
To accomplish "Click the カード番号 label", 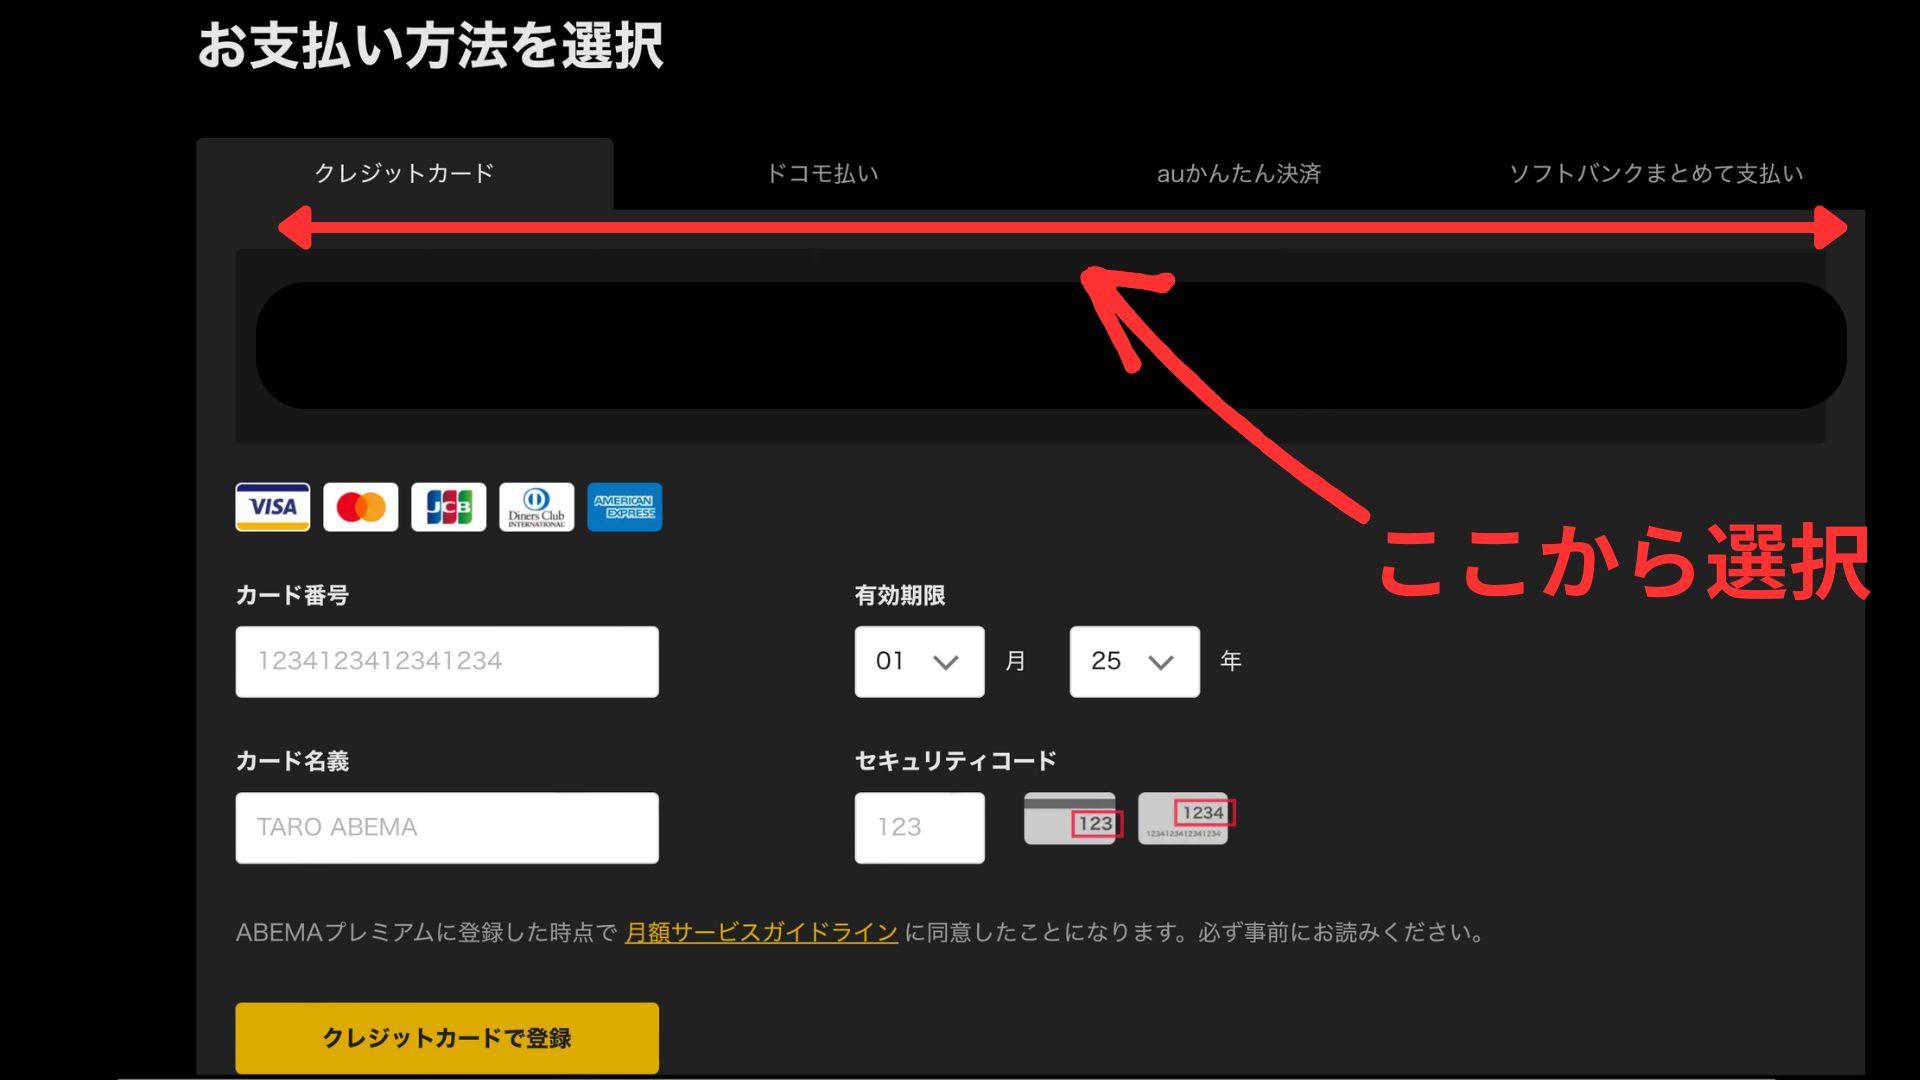I will point(292,595).
